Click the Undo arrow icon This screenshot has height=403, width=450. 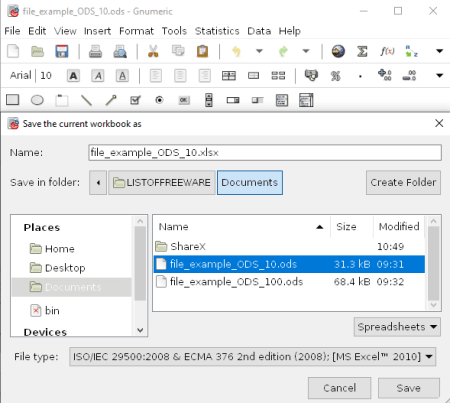coord(236,51)
